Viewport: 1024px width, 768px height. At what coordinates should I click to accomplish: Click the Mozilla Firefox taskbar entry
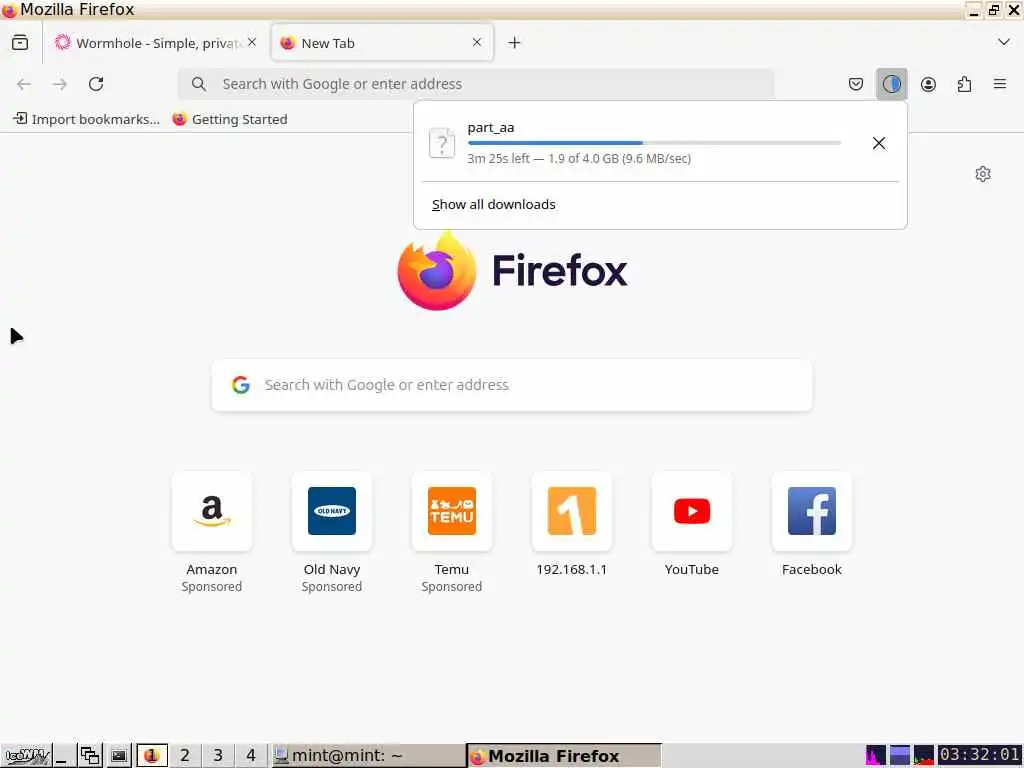pos(564,756)
